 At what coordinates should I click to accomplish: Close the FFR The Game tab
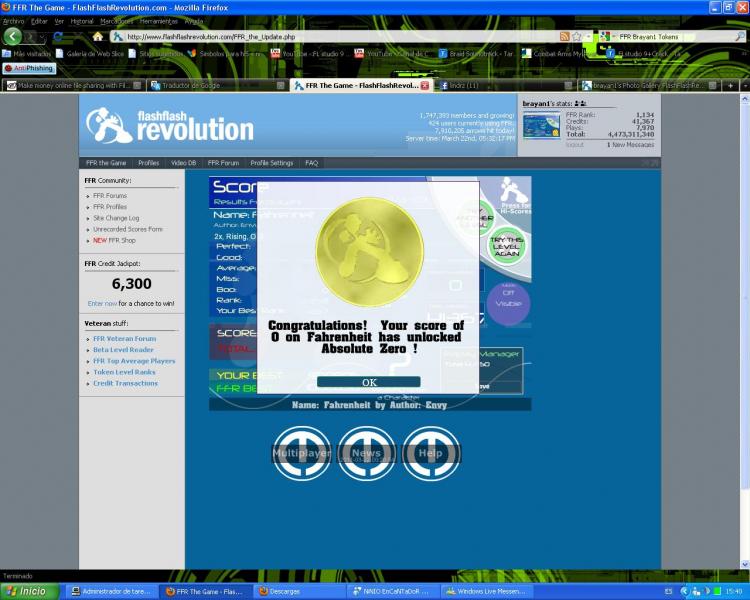click(x=425, y=86)
